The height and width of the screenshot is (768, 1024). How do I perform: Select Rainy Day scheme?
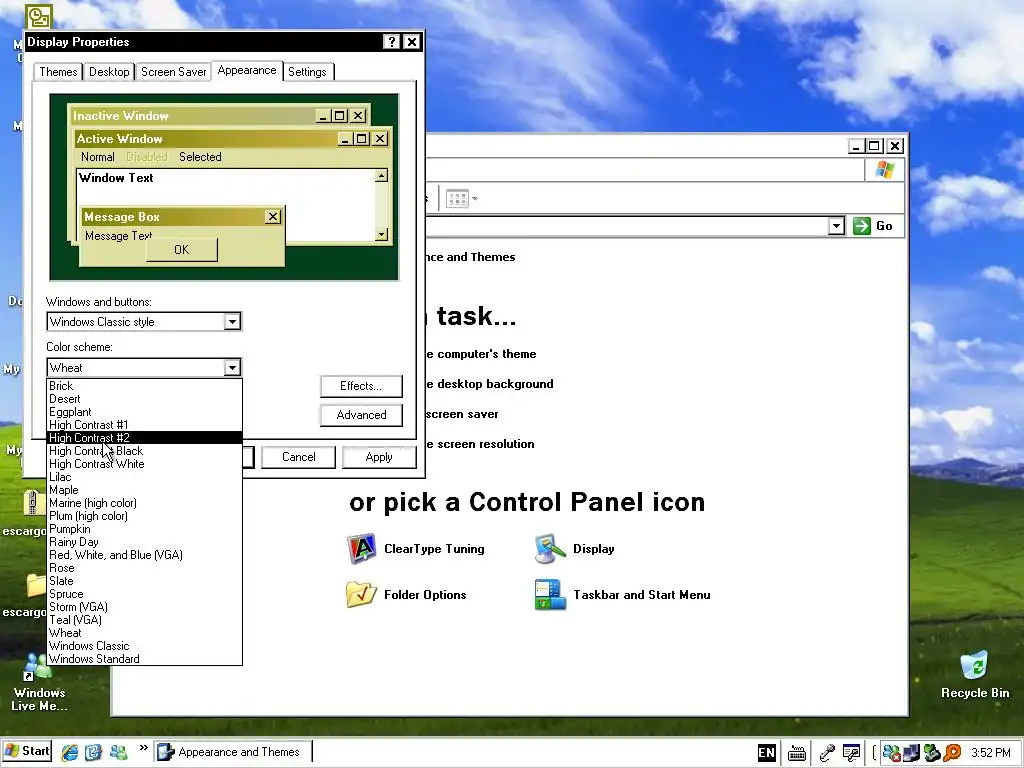[x=144, y=542]
